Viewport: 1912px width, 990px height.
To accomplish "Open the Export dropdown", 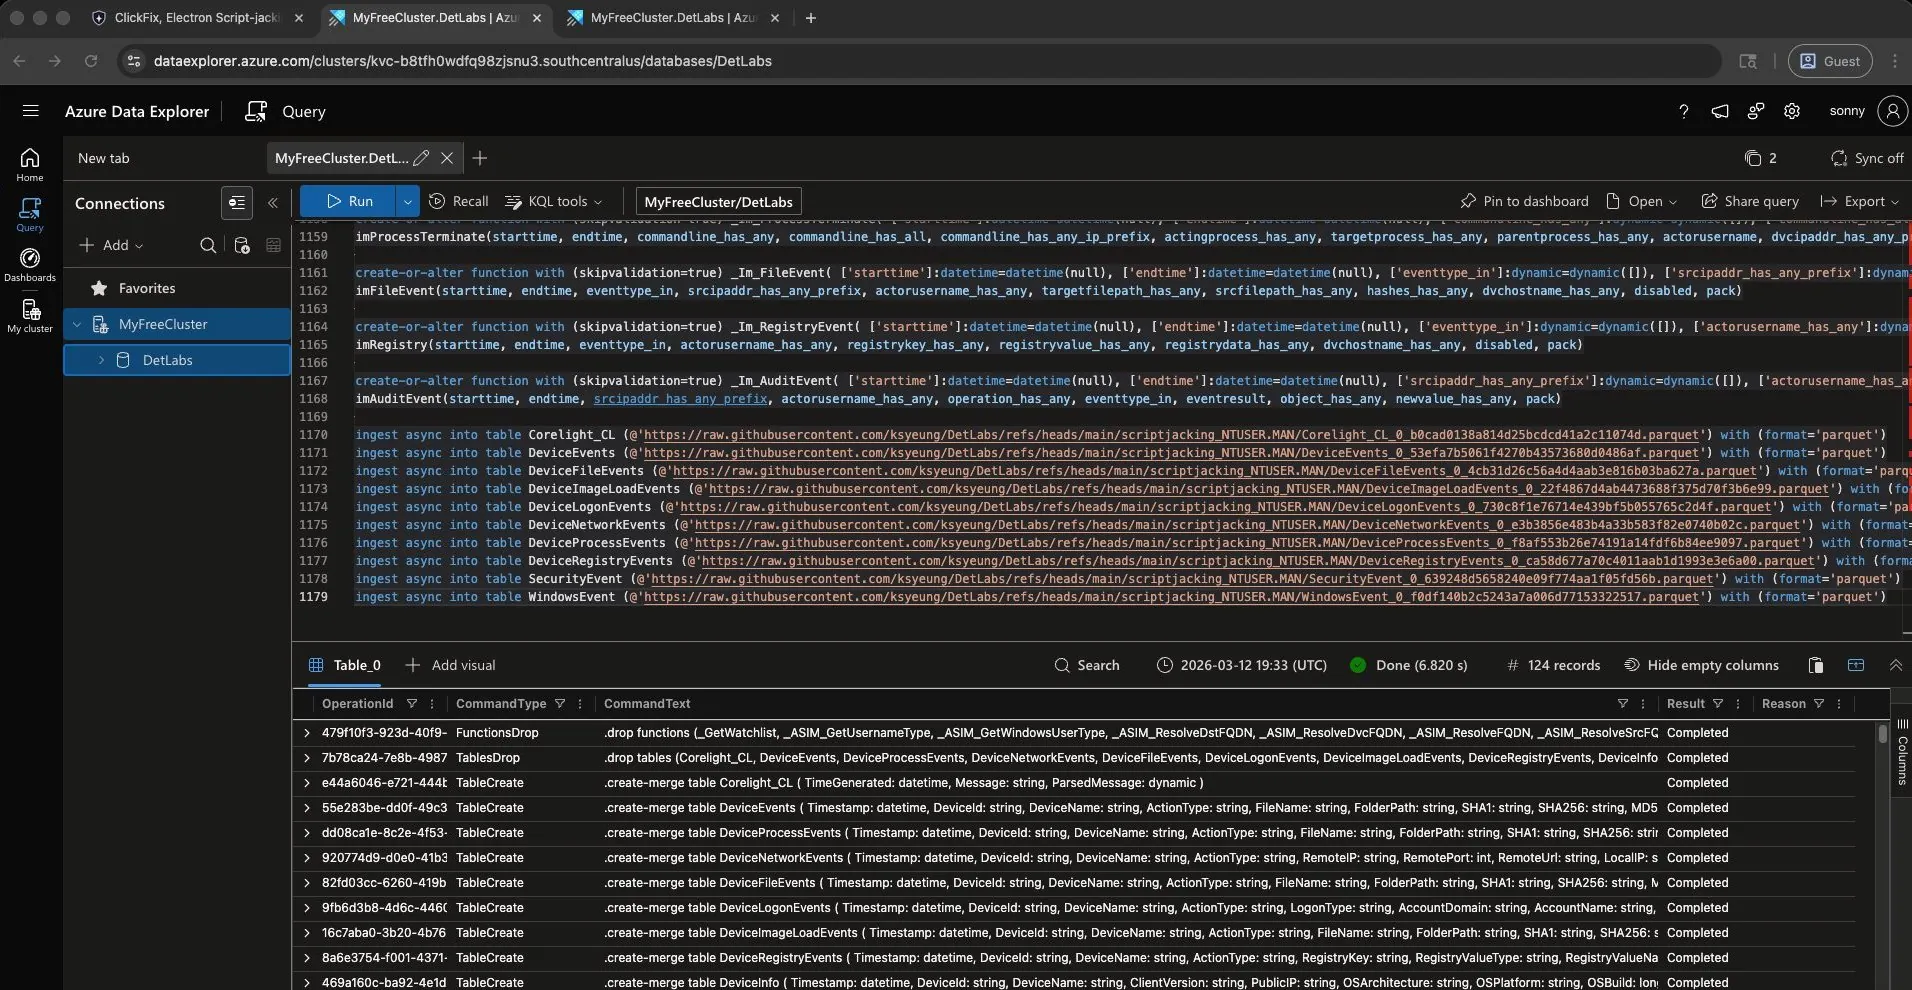I will [1859, 201].
